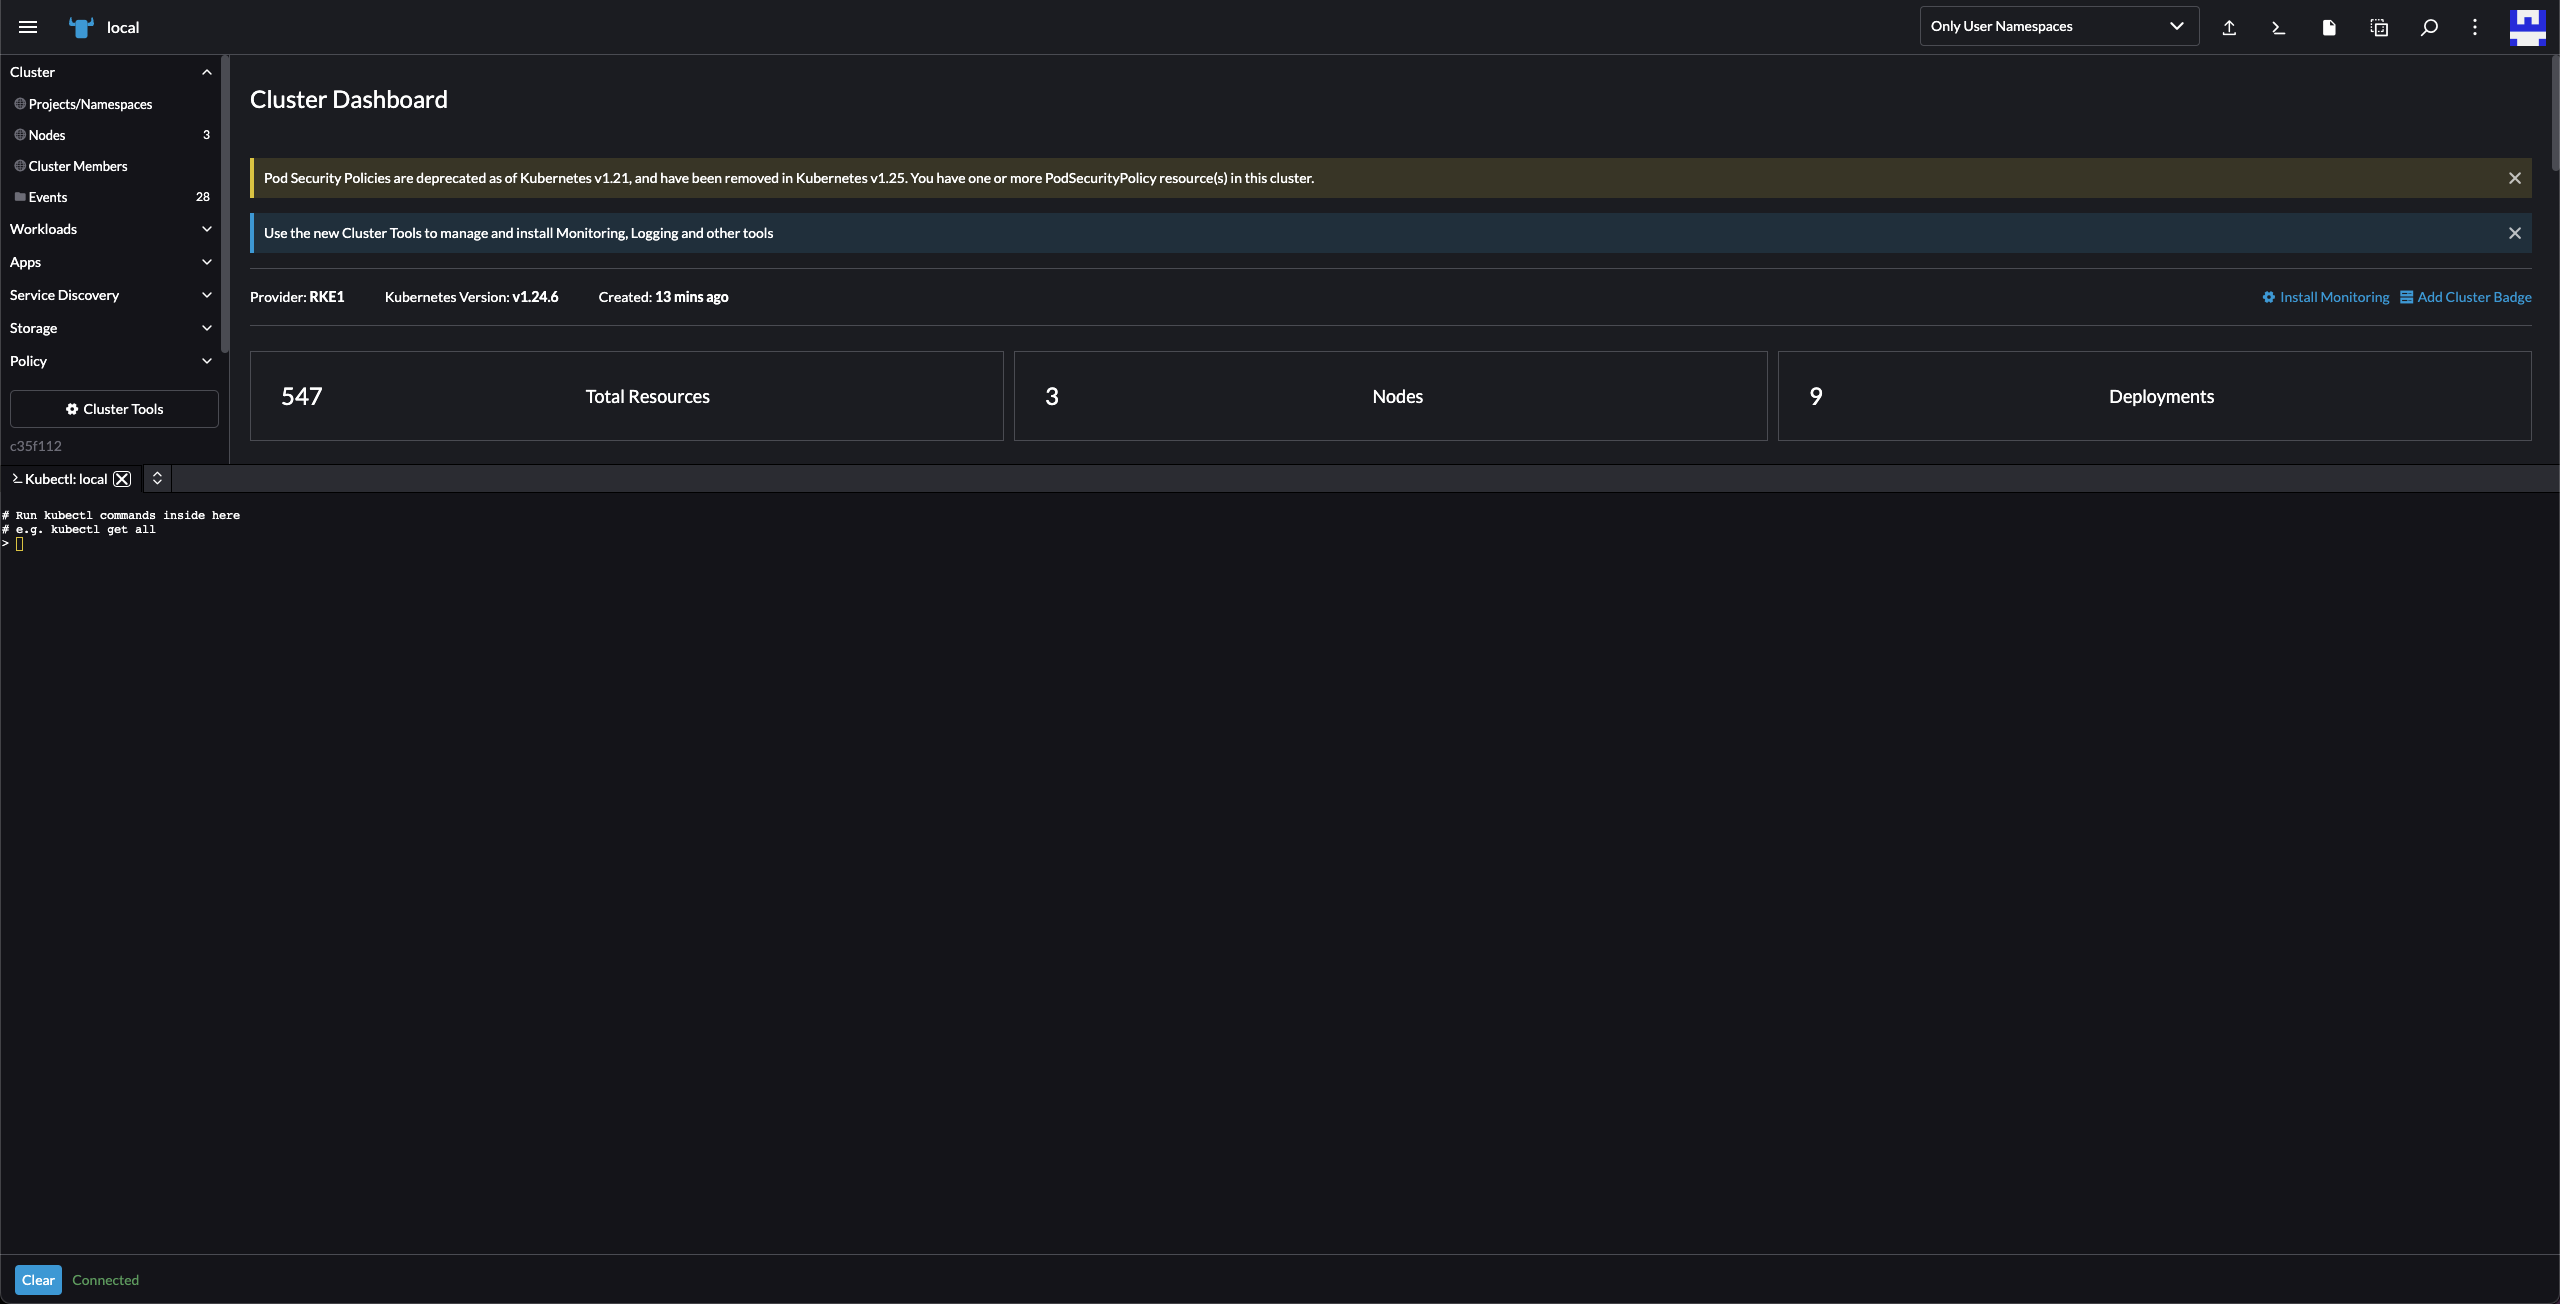
Task: Close the Kubectl: local shell tab
Action: (x=122, y=479)
